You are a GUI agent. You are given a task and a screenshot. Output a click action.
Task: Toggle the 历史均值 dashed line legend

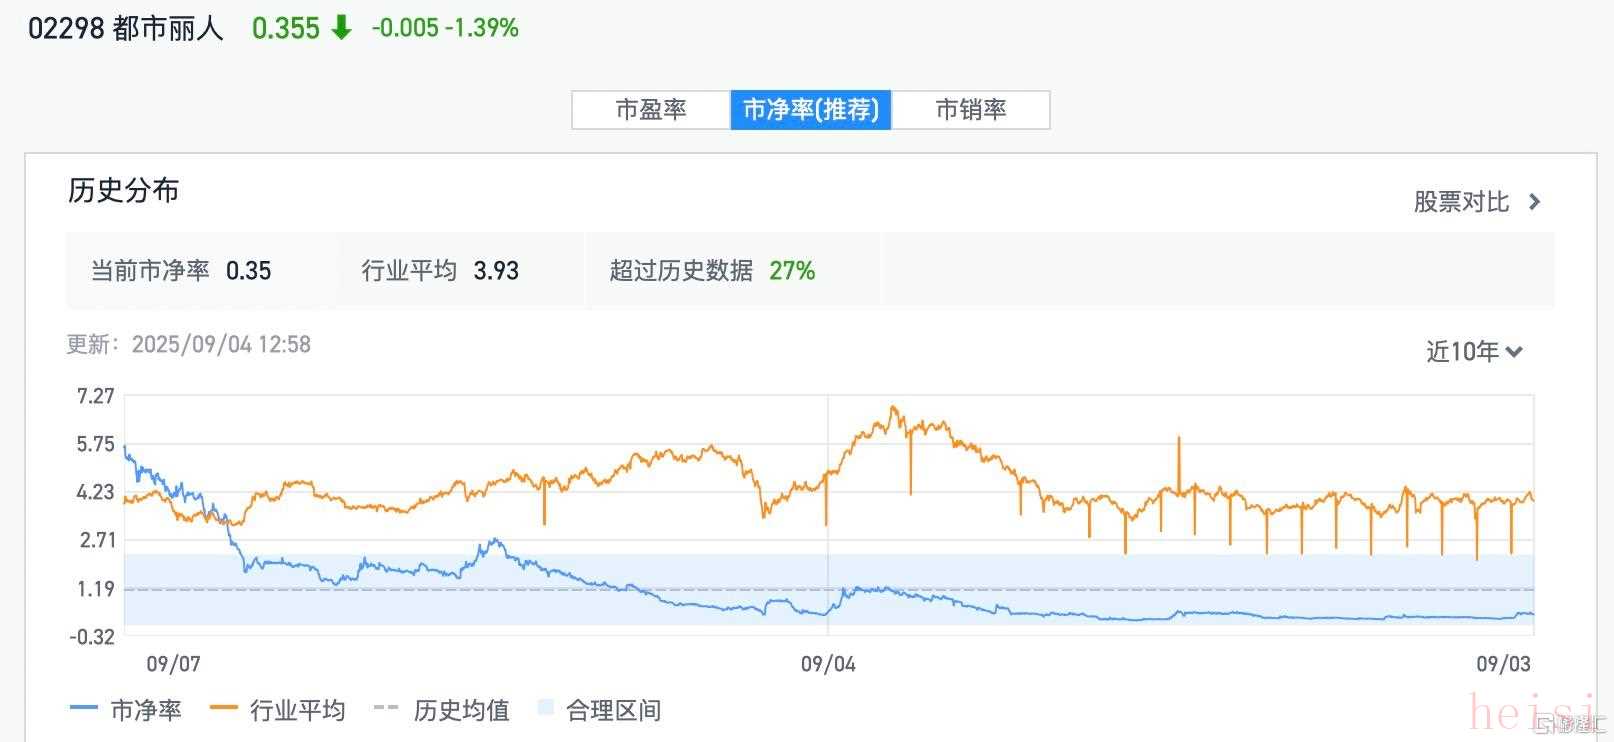[442, 711]
